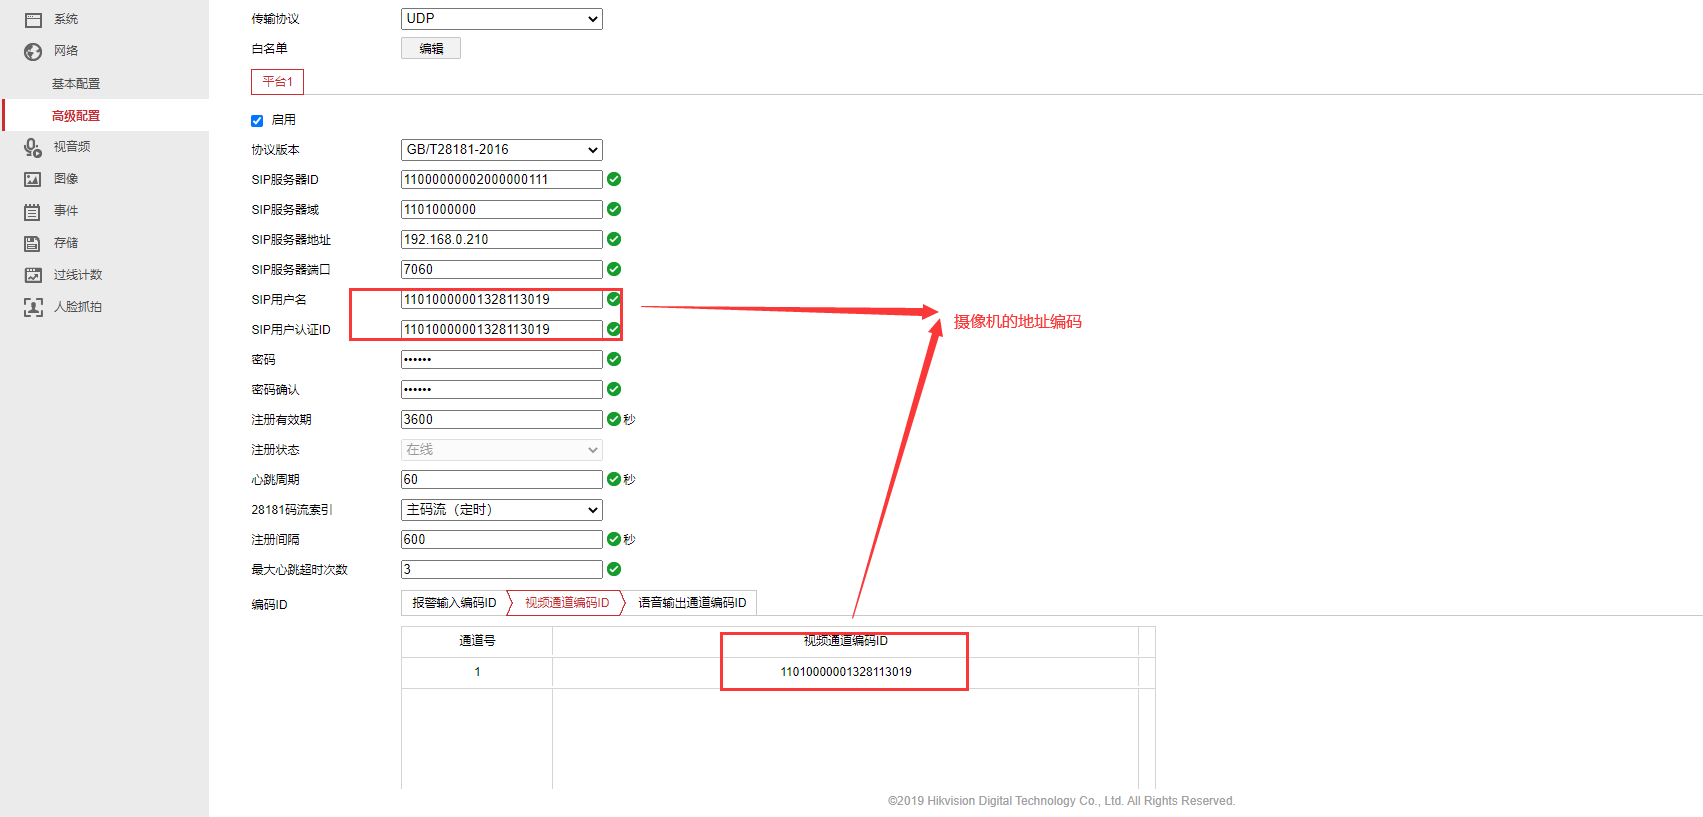Expand the 28181码流索引 dropdown
The height and width of the screenshot is (817, 1703).
[501, 510]
